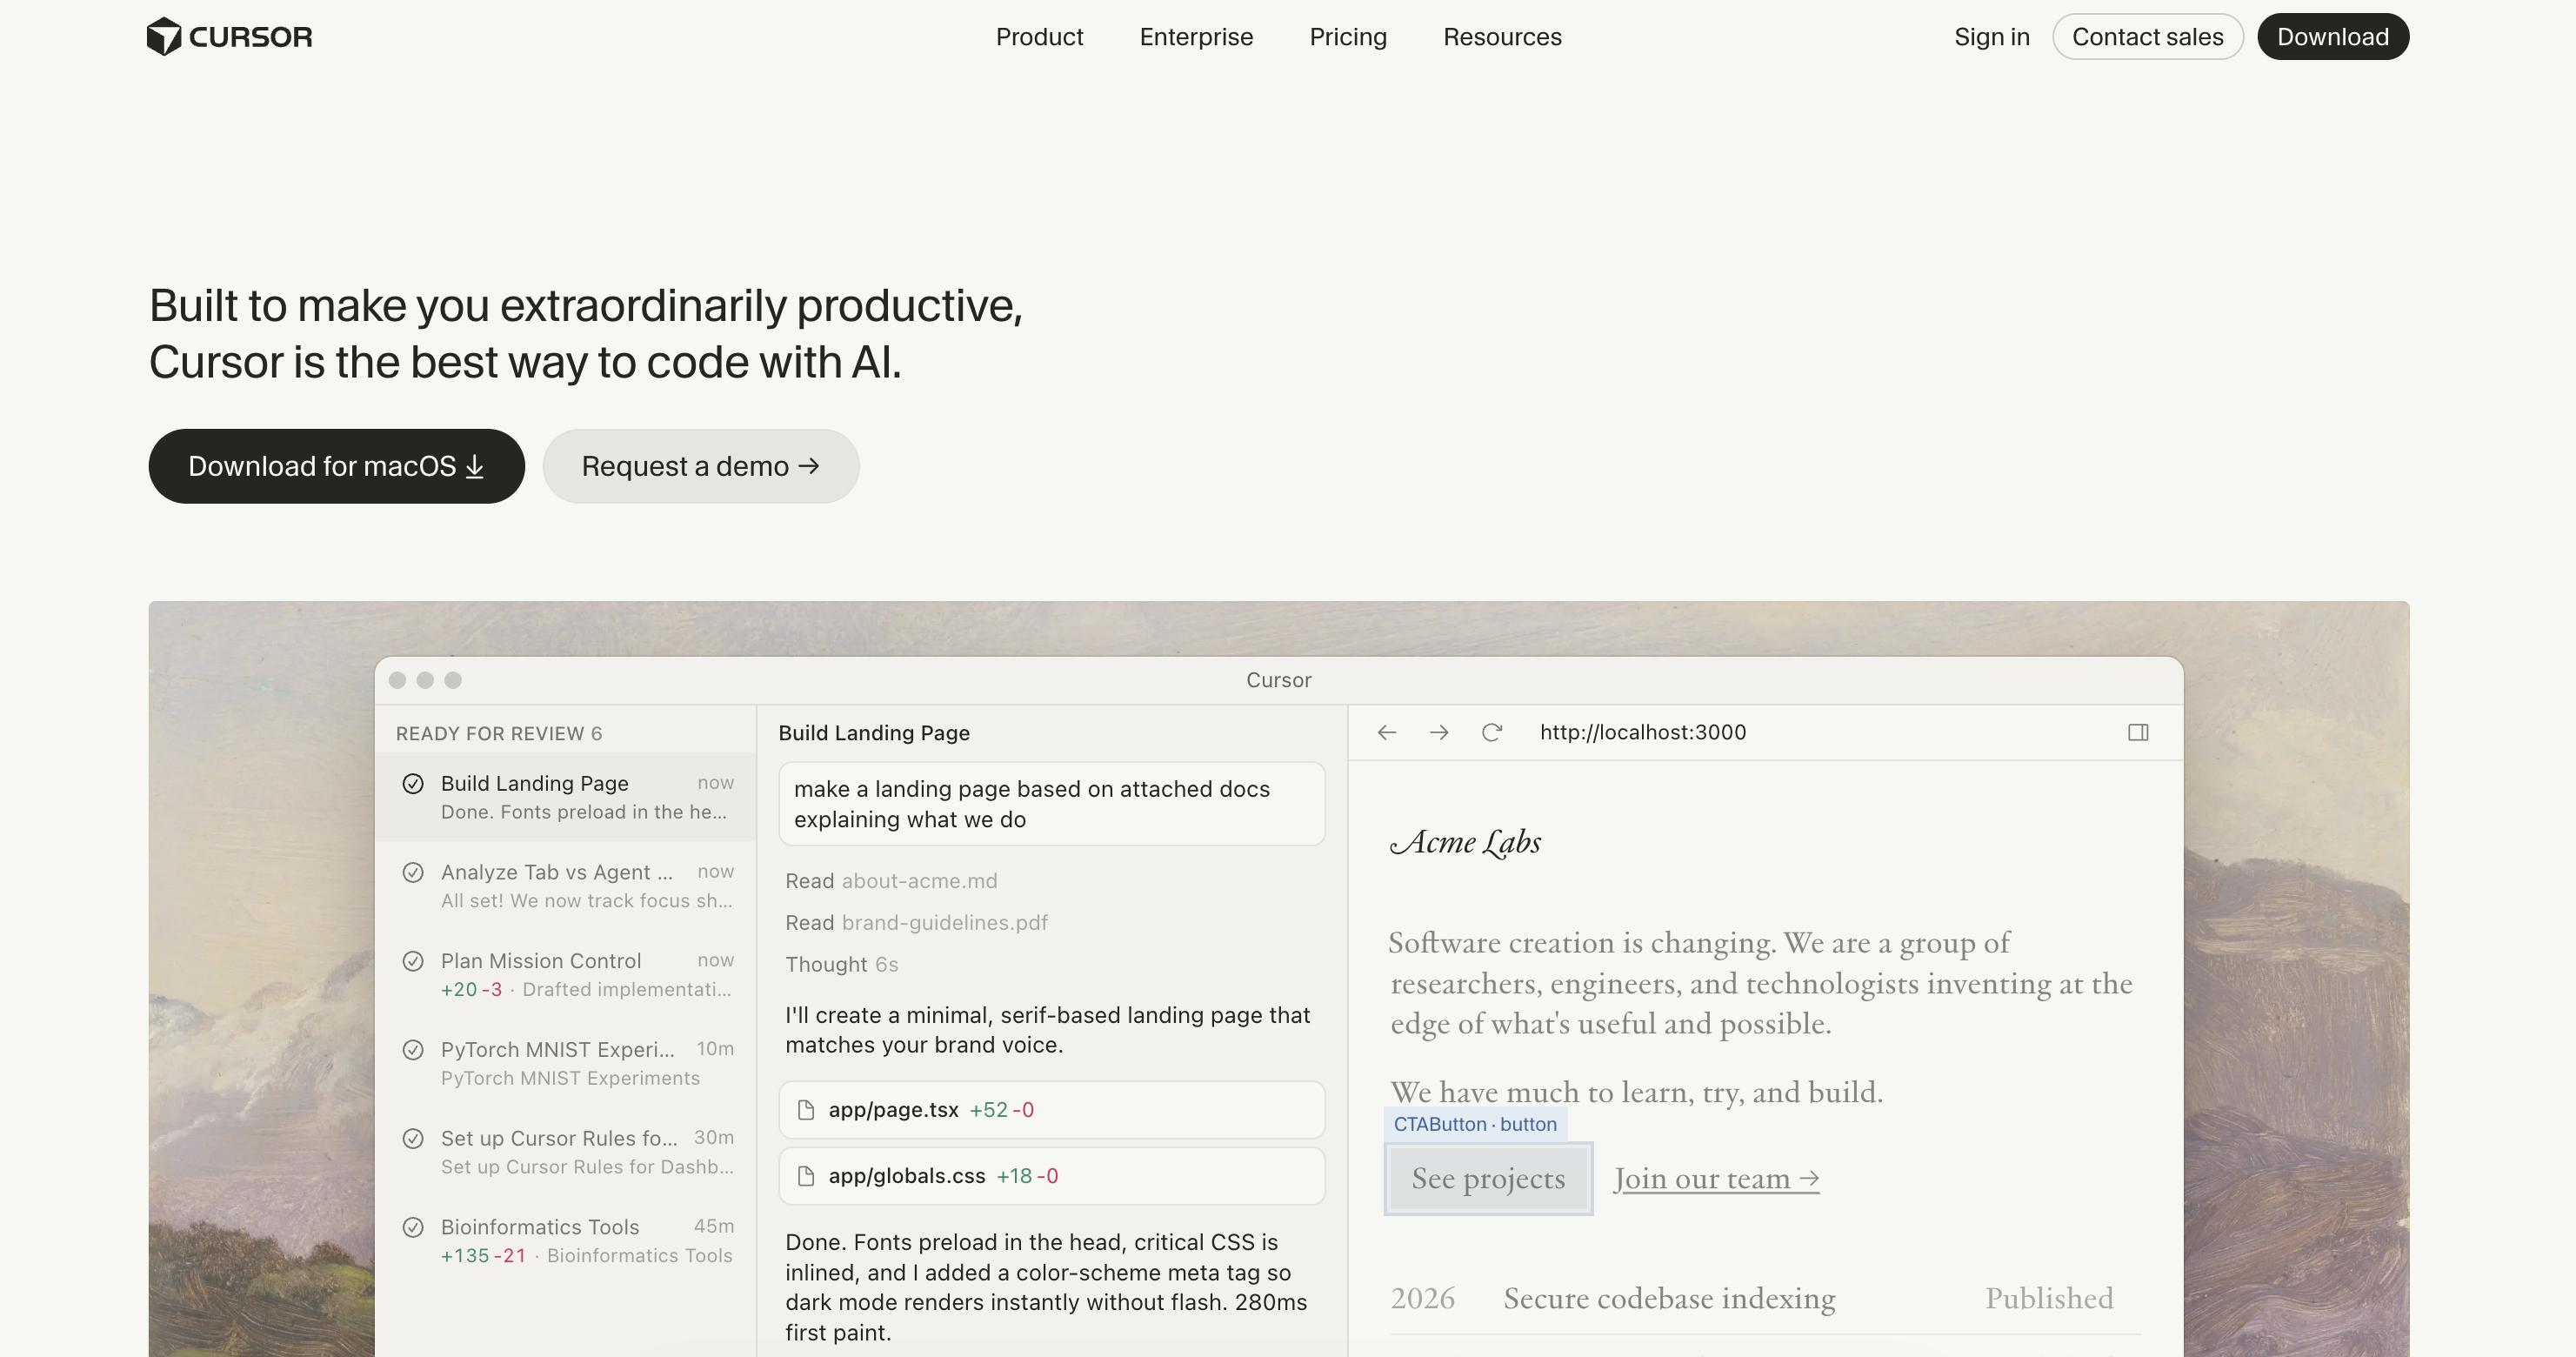Image resolution: width=2576 pixels, height=1357 pixels.
Task: Click the Request a demo button
Action: tap(700, 466)
